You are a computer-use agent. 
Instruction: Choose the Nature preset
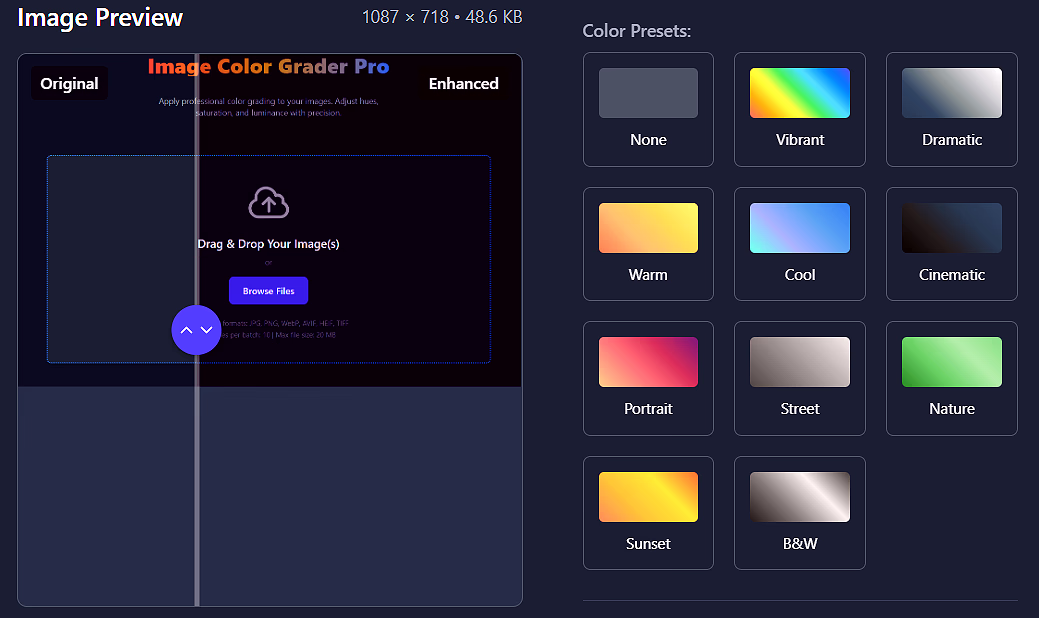(951, 378)
